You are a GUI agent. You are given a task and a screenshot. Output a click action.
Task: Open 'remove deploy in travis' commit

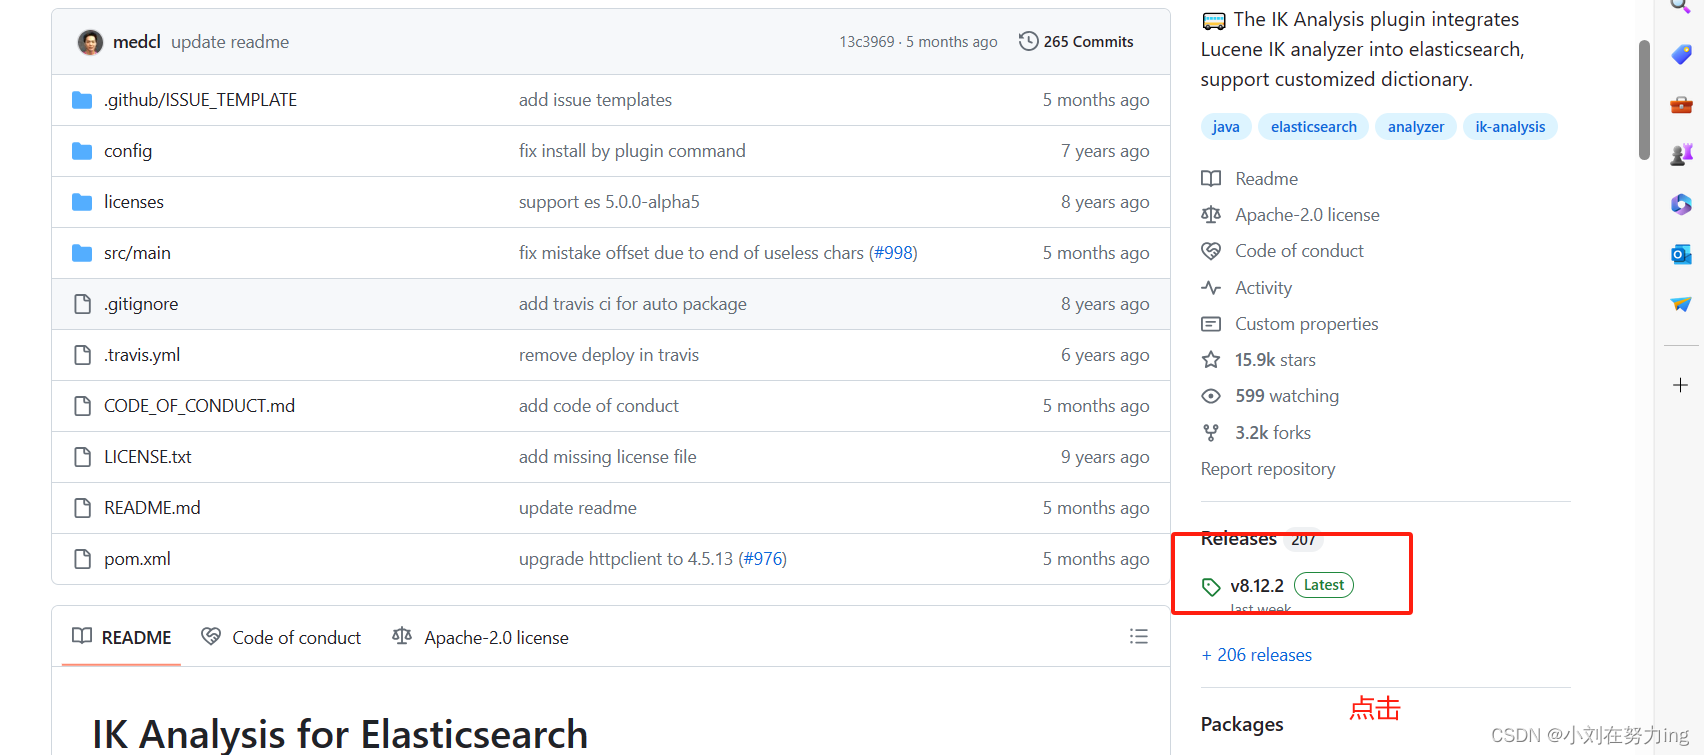point(609,355)
